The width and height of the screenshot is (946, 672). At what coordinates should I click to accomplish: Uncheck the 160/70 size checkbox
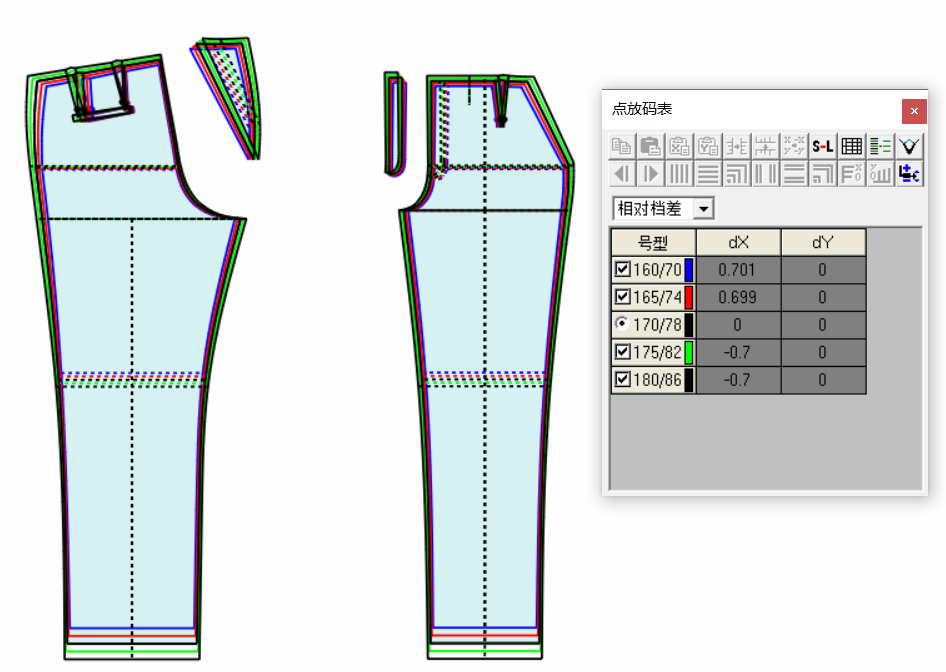(x=622, y=270)
